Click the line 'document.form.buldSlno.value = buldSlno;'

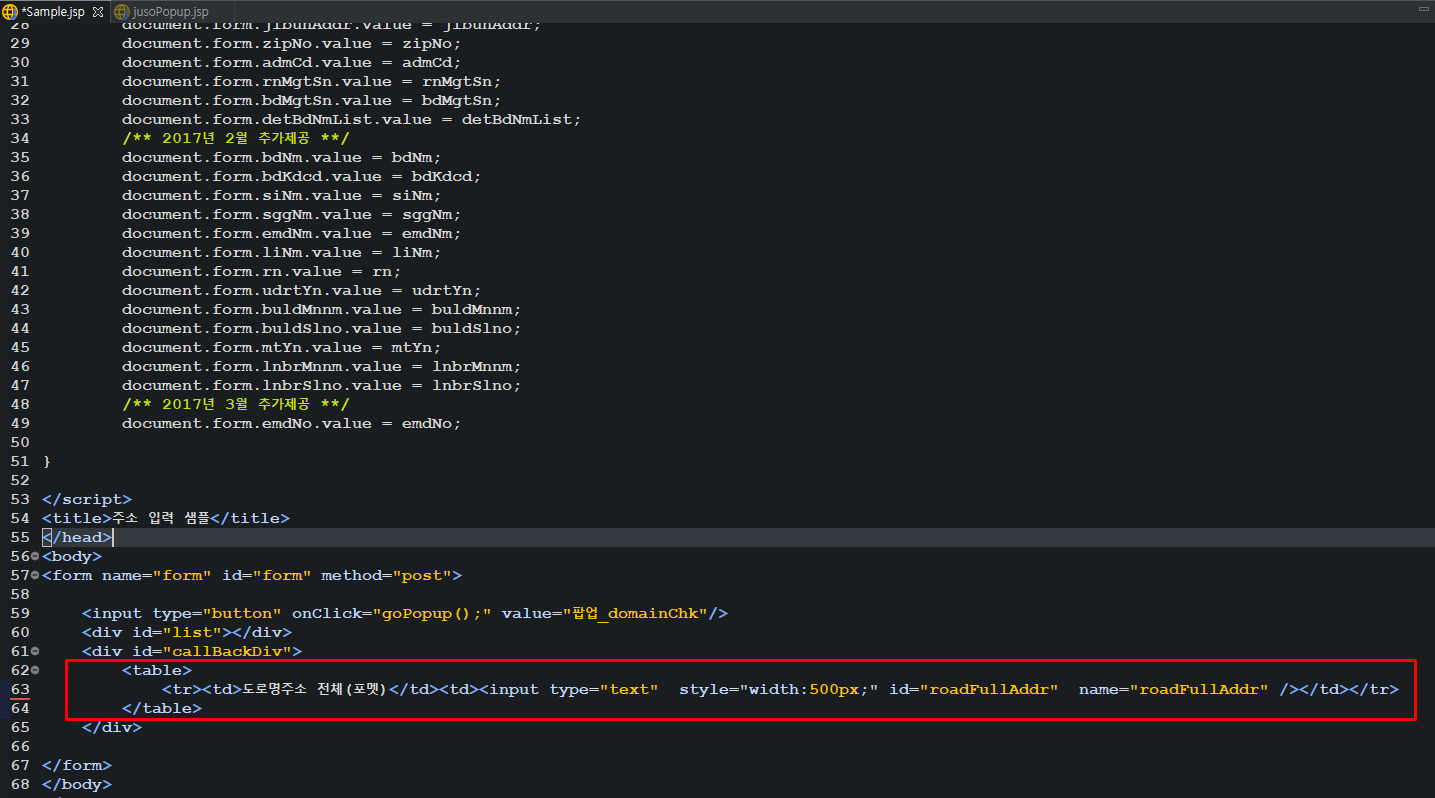tap(321, 328)
